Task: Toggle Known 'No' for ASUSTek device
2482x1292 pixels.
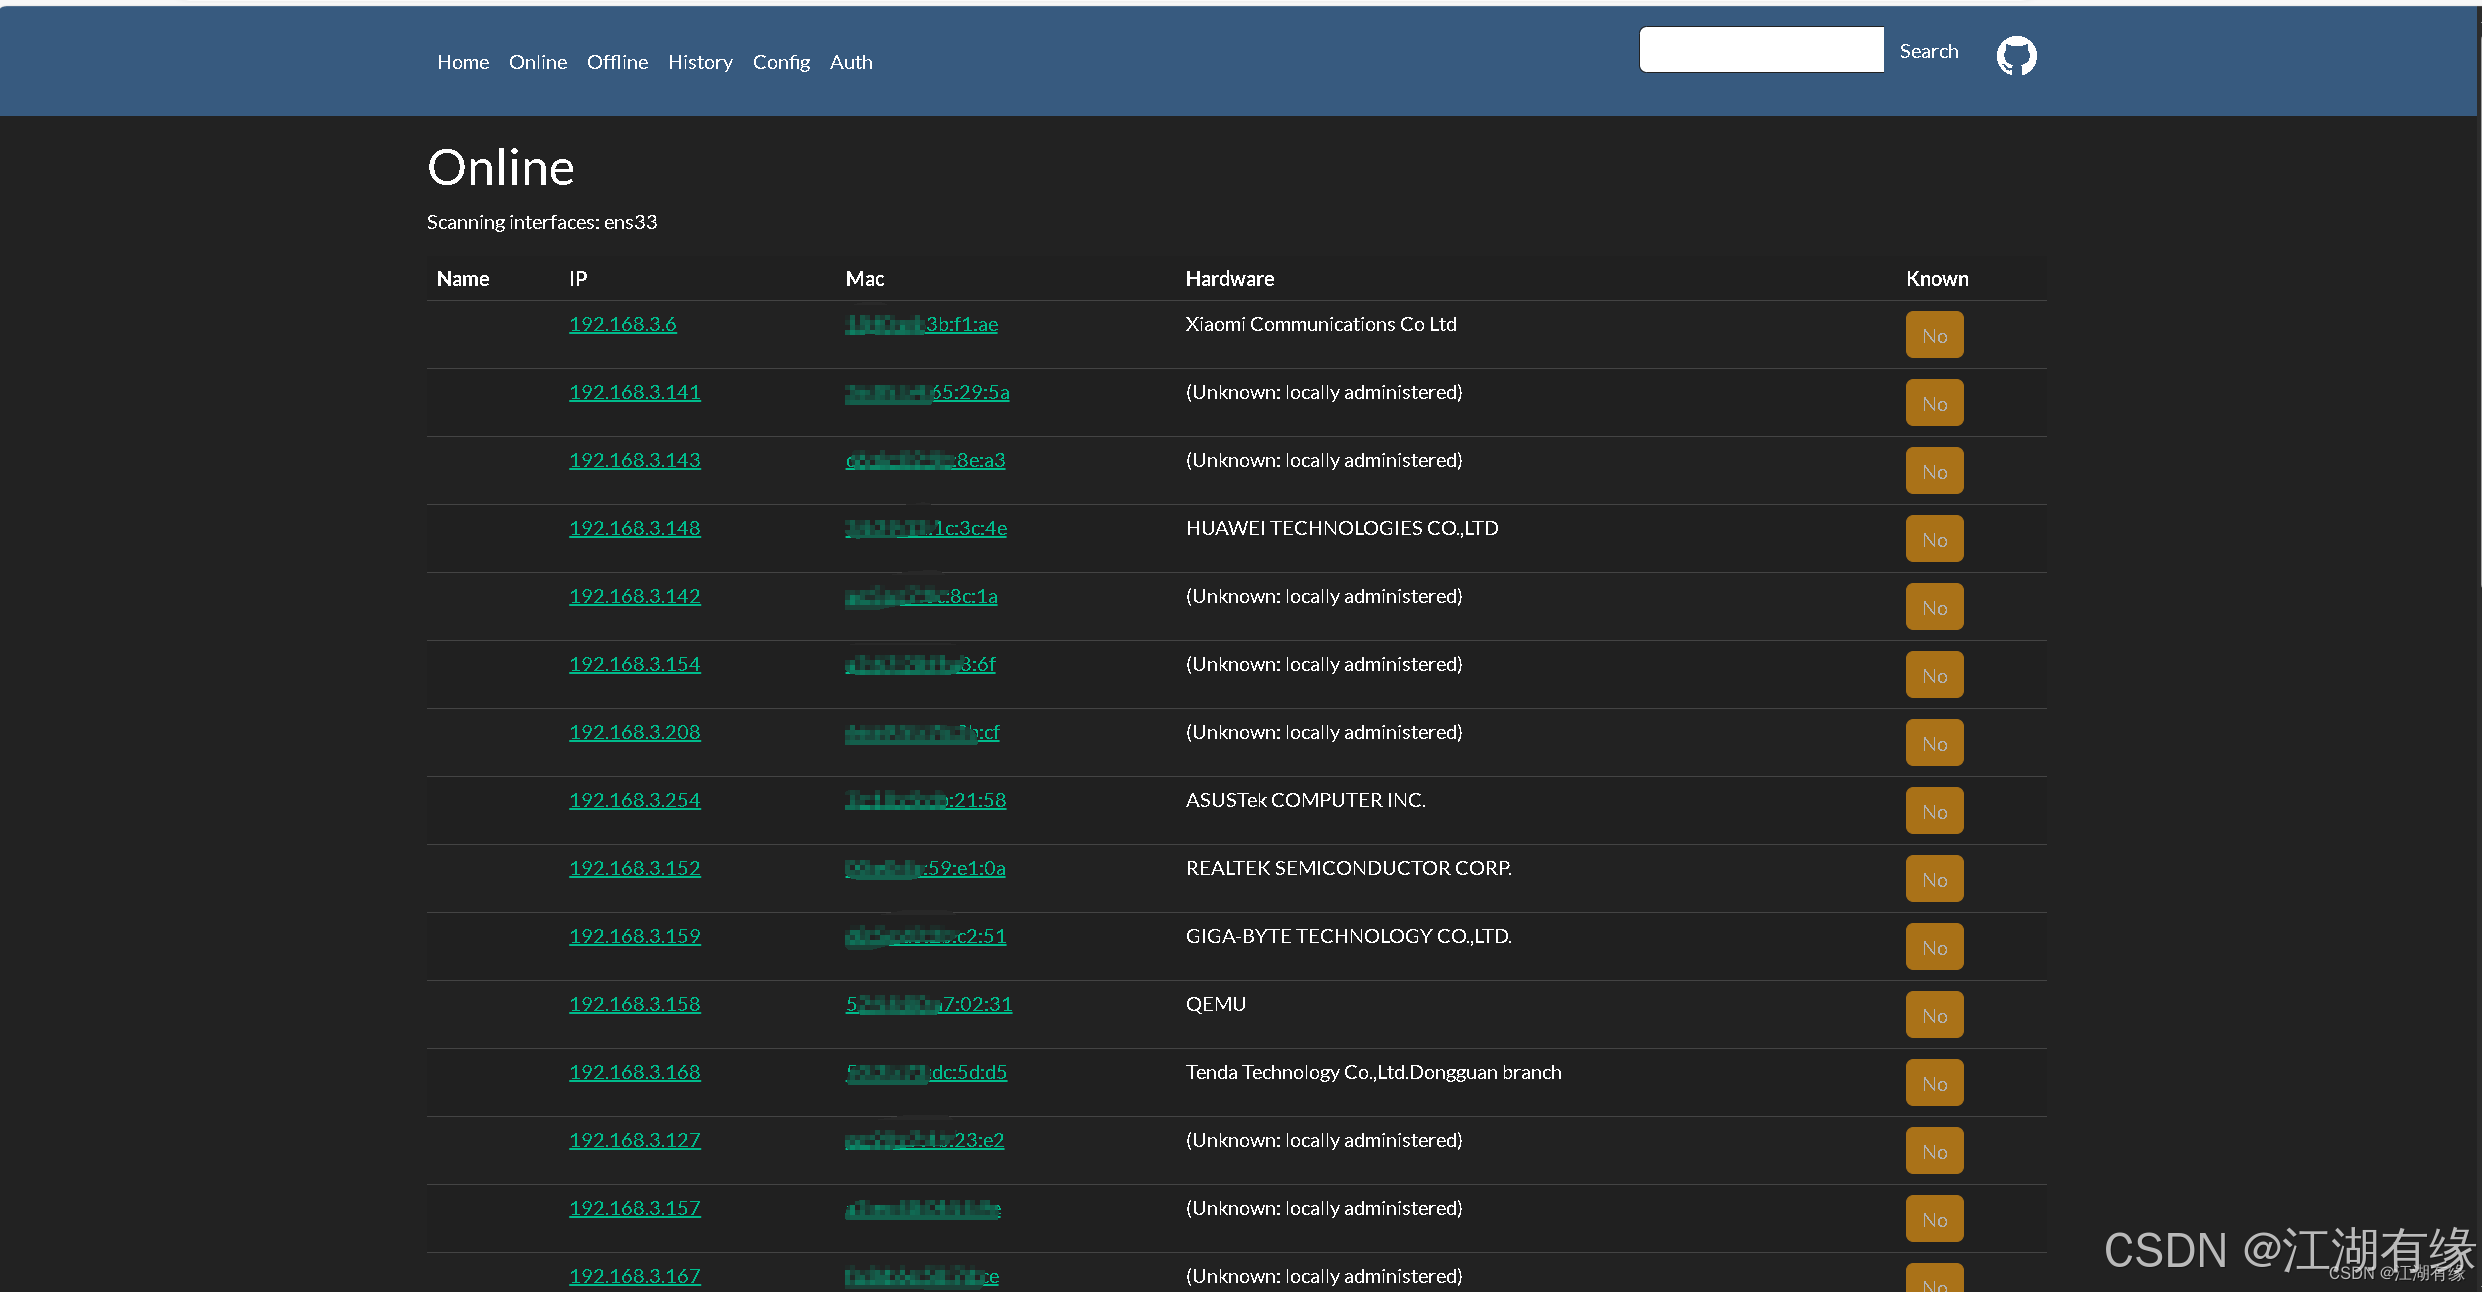Action: click(1934, 811)
